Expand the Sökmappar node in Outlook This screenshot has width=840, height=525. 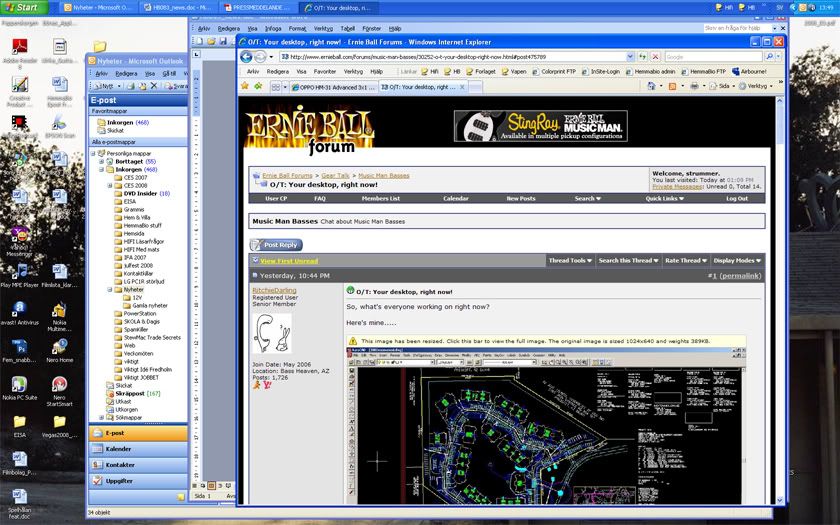point(101,417)
